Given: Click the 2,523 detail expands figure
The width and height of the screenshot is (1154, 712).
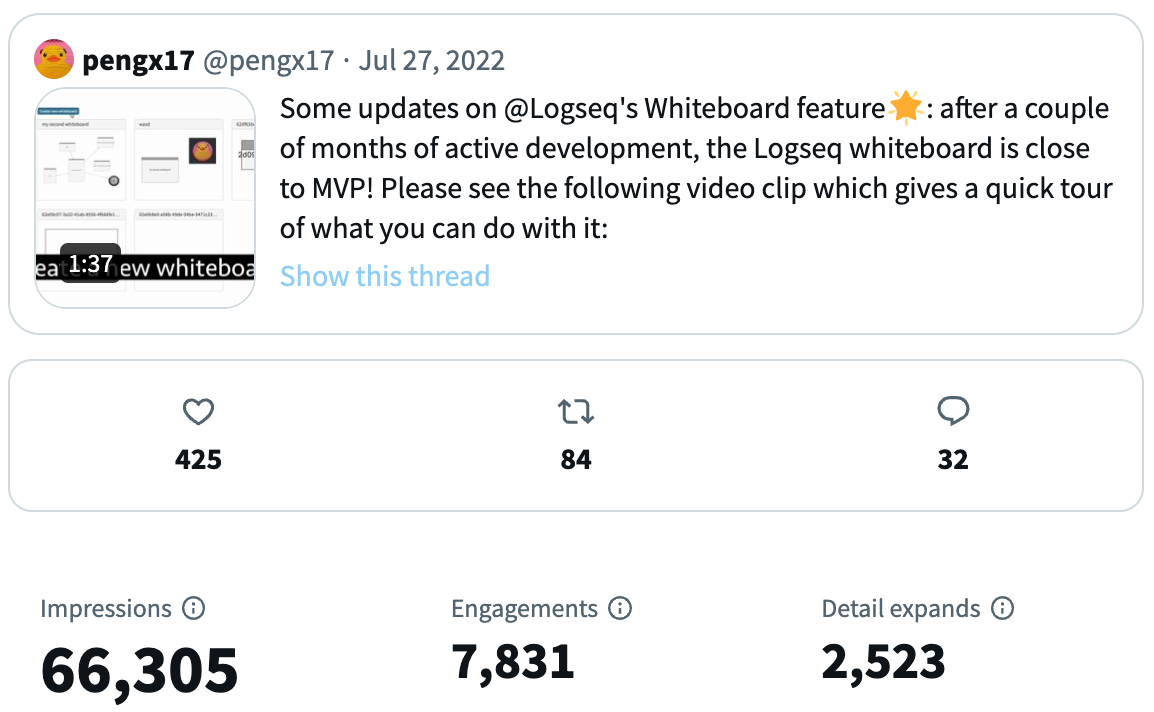Looking at the screenshot, I should pos(883,662).
